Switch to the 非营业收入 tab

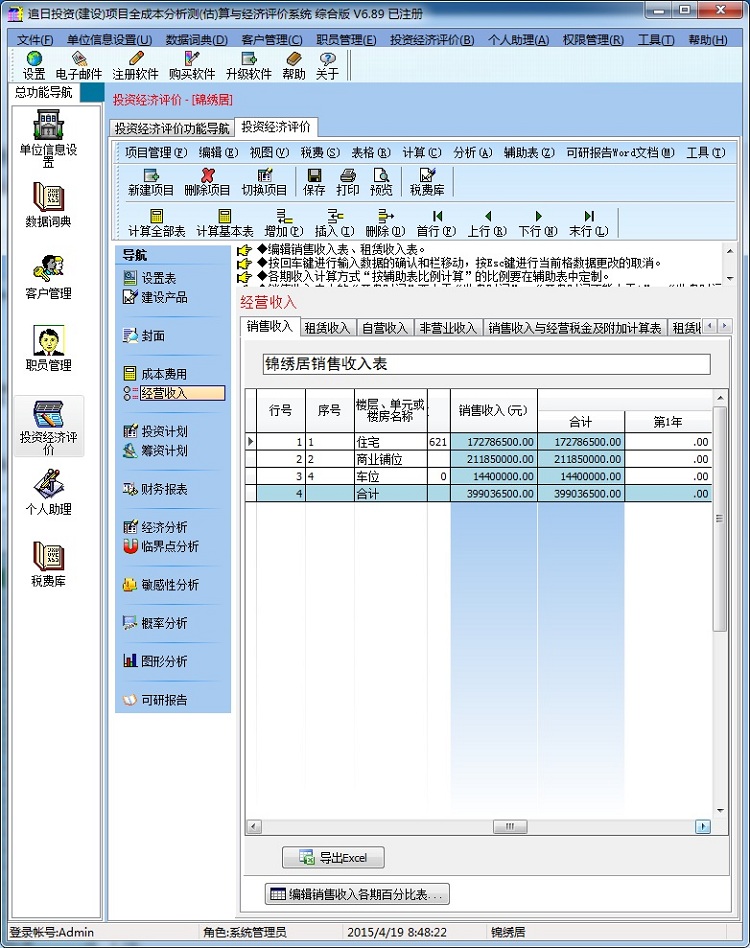point(448,328)
